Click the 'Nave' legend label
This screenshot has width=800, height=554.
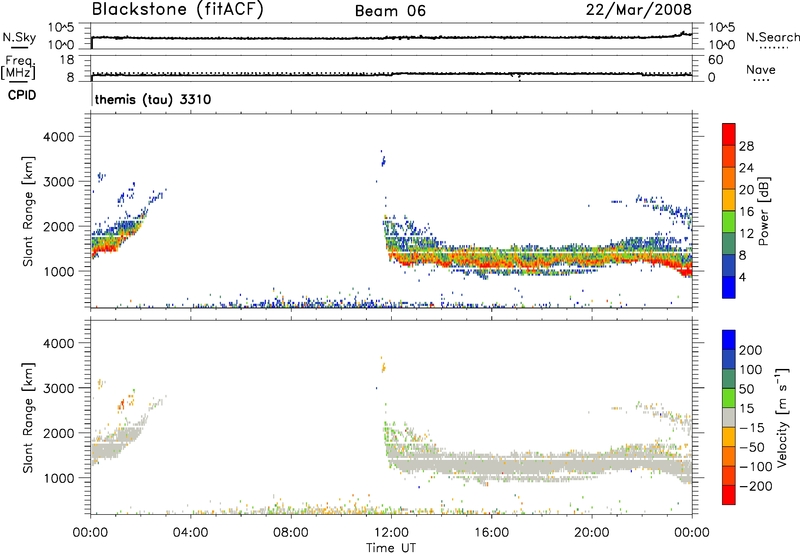(x=761, y=70)
